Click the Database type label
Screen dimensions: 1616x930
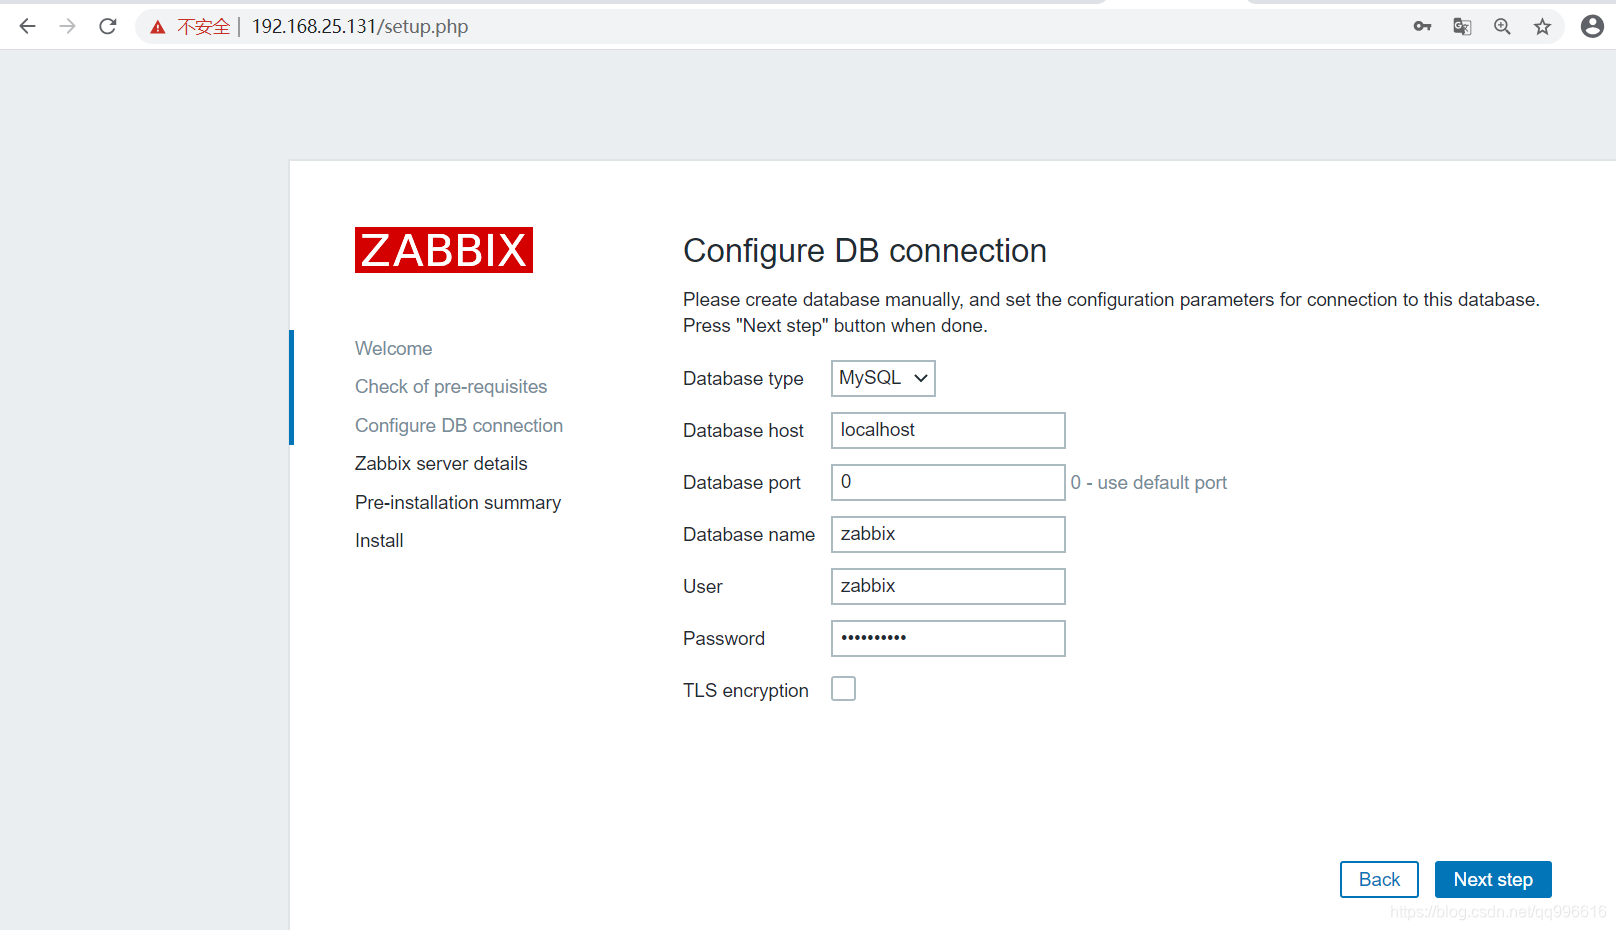(743, 378)
